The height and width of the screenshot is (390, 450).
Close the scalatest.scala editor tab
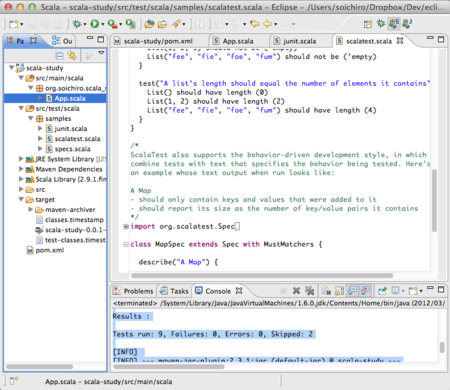click(x=400, y=41)
